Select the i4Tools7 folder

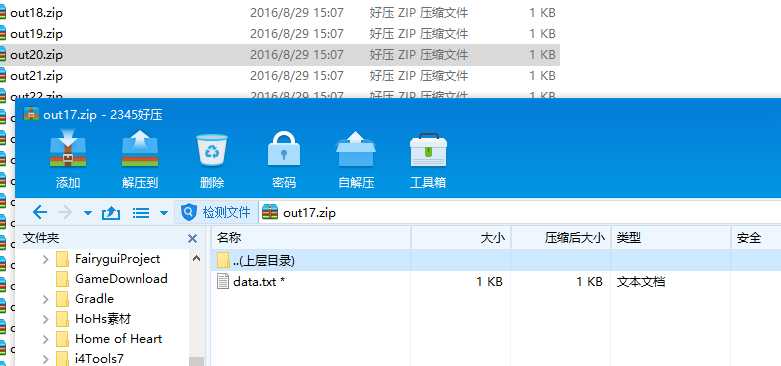coord(99,359)
